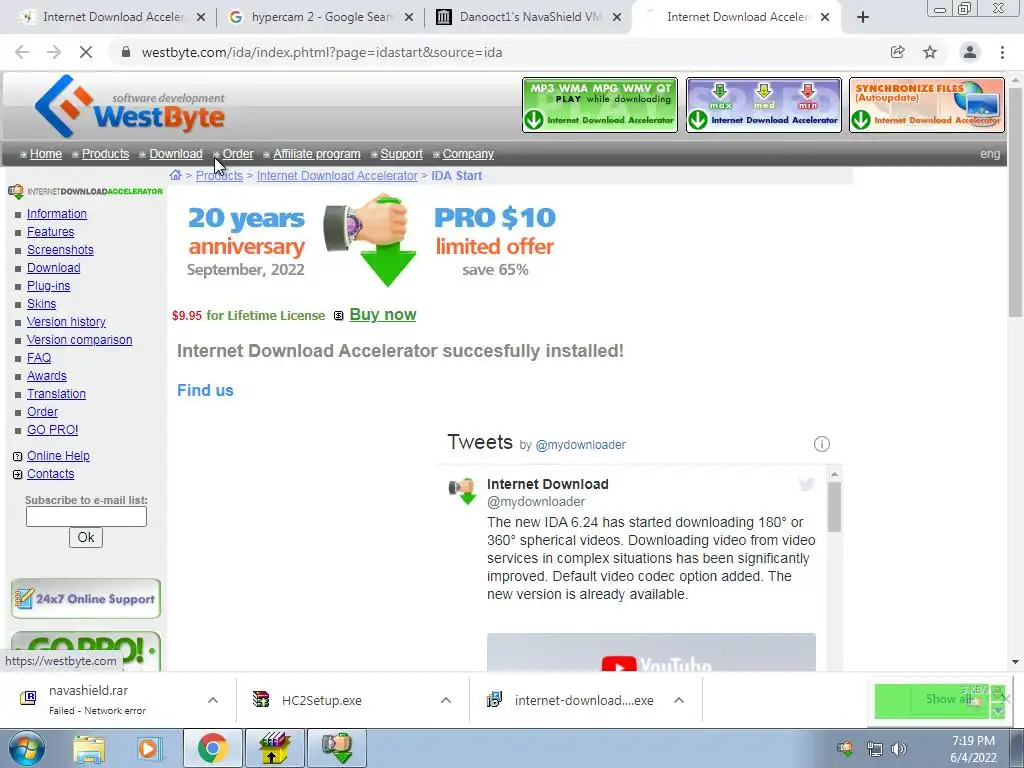Click the Twitter bird icon in tweet
The image size is (1024, 768).
807,484
